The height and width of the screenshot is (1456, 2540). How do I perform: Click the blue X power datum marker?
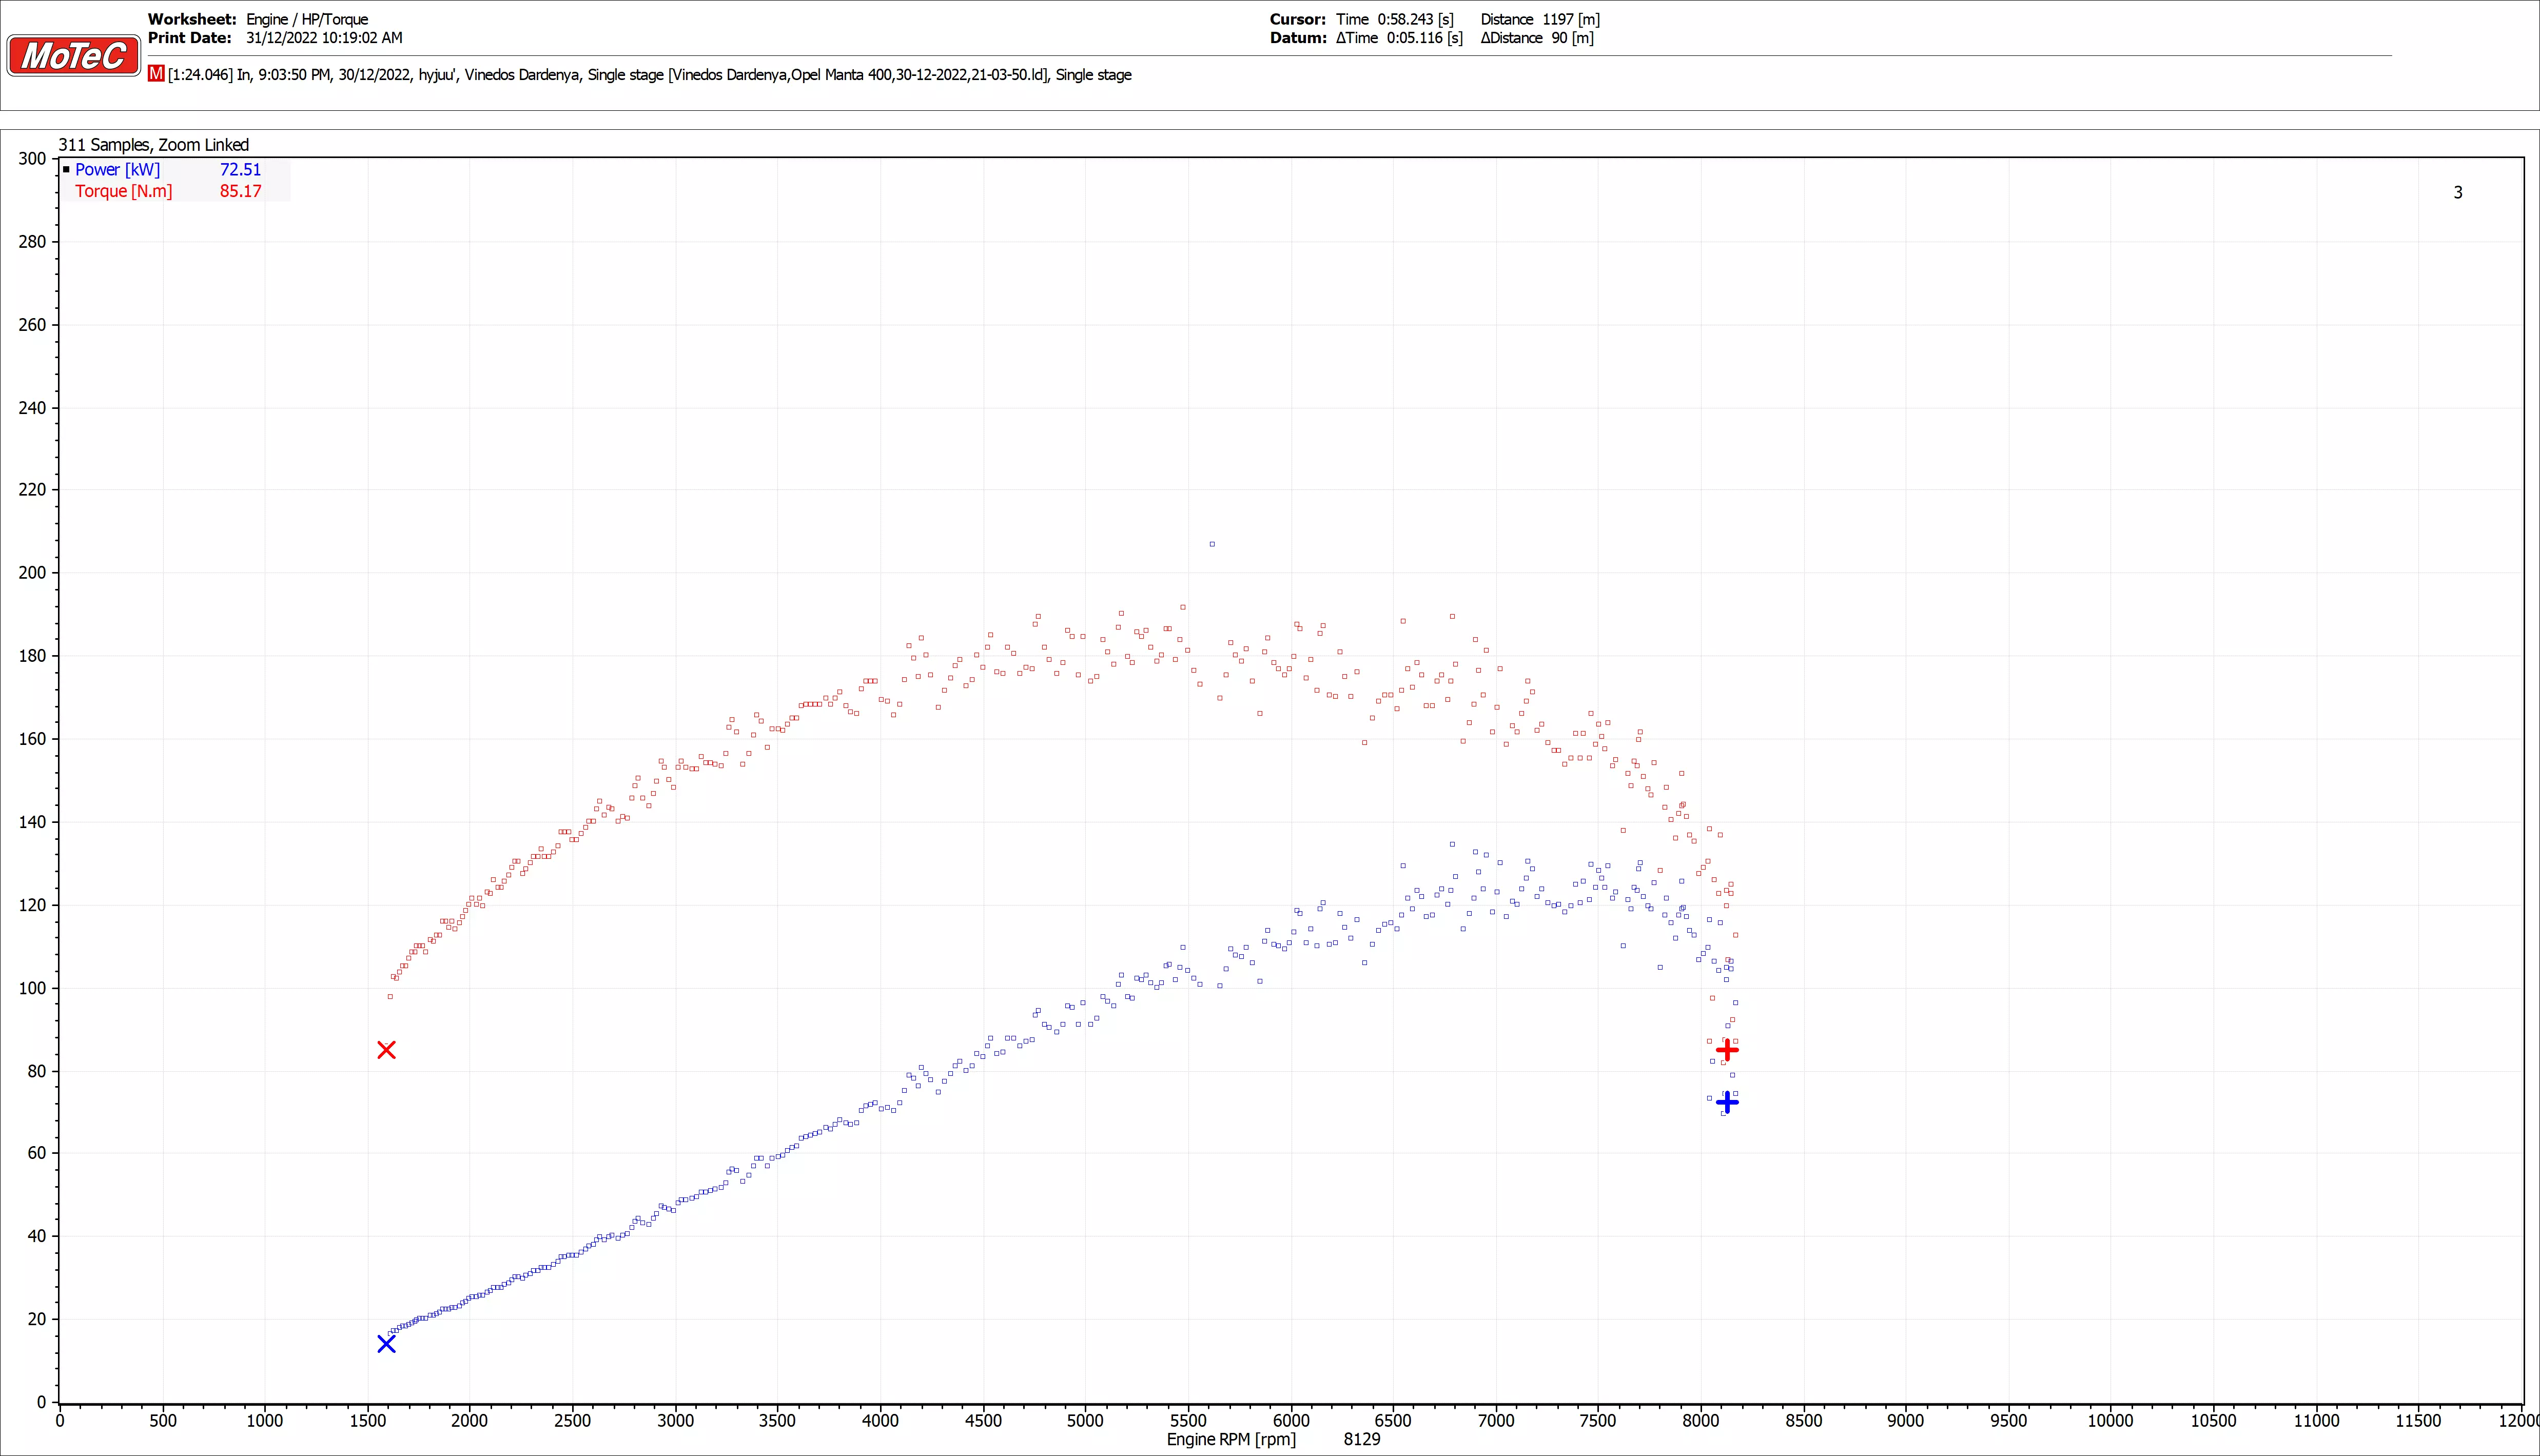(x=386, y=1344)
